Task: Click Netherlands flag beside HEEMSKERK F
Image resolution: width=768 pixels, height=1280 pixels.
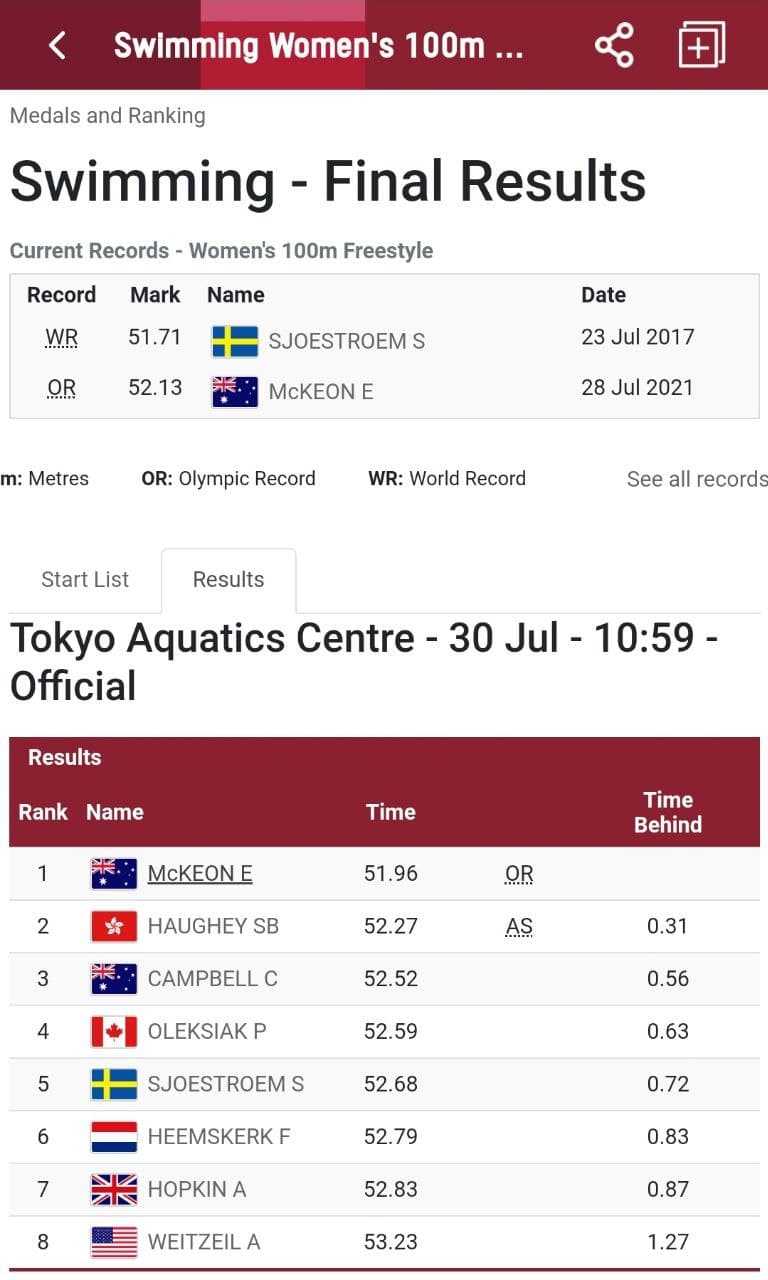Action: 114,1136
